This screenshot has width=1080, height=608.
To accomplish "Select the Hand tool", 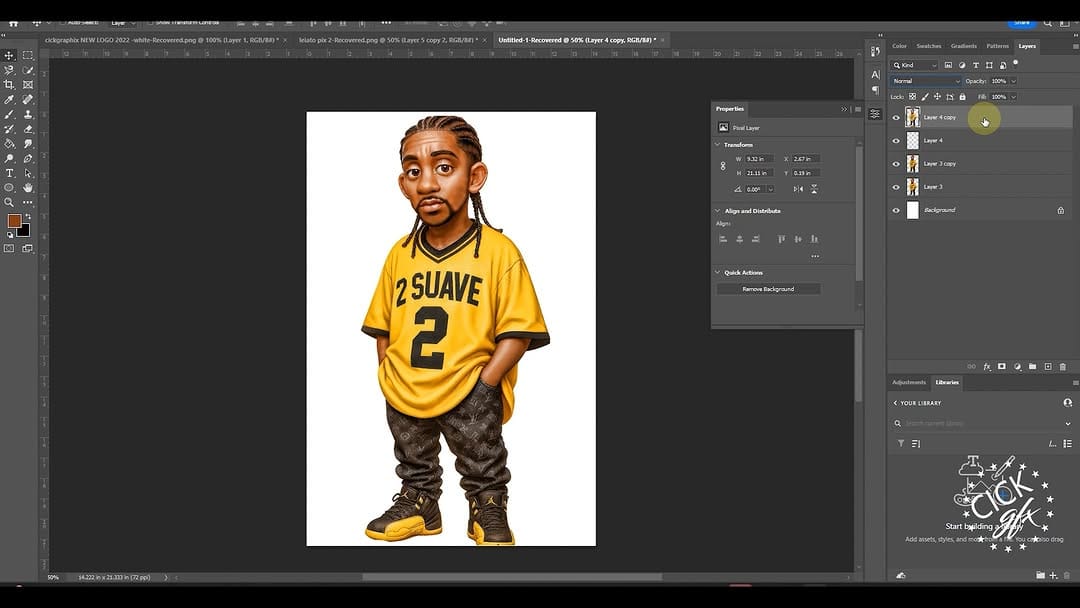I will tap(28, 187).
